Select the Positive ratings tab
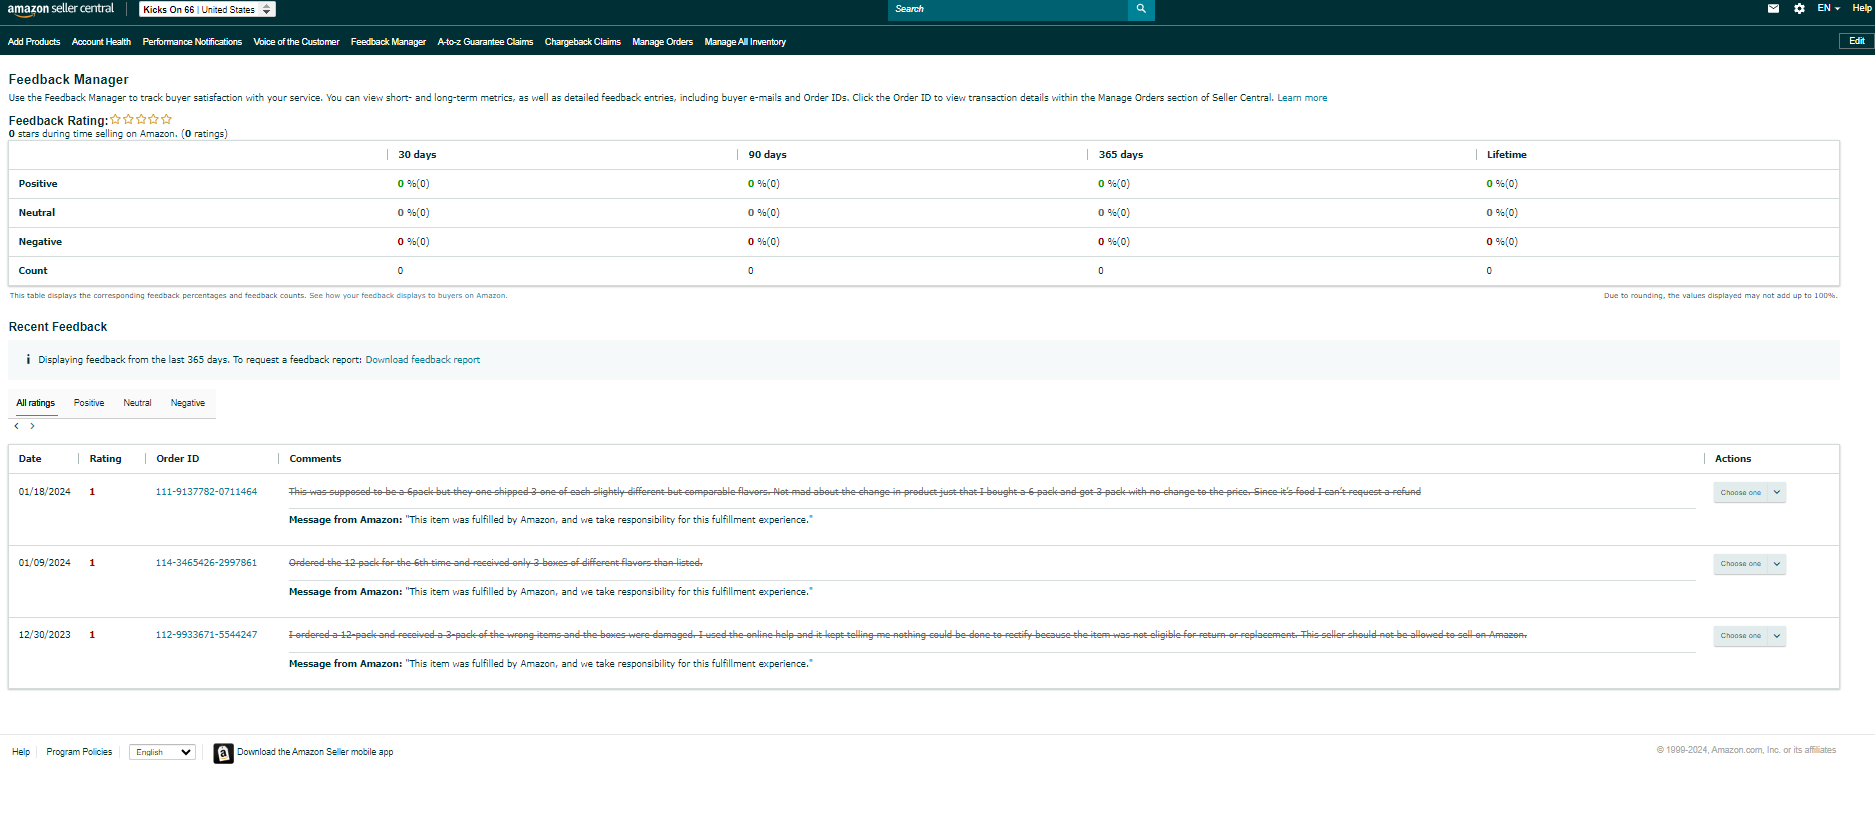 coord(89,403)
